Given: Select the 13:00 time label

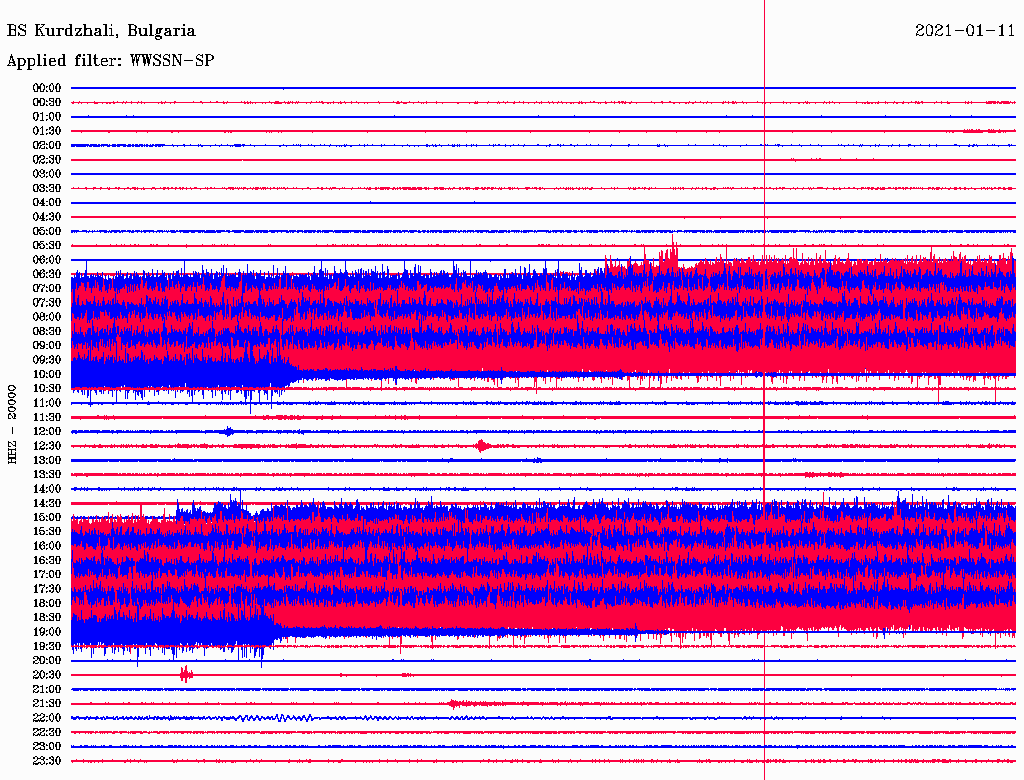Looking at the screenshot, I should tap(47, 461).
